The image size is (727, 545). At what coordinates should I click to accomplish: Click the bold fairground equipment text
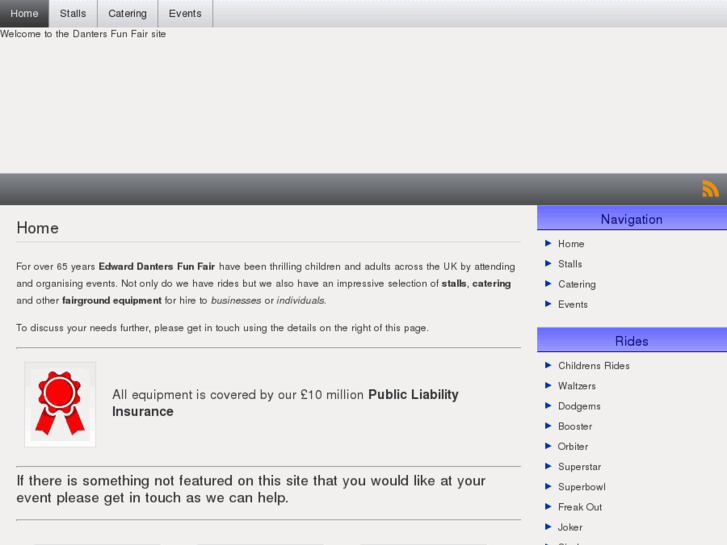click(112, 300)
